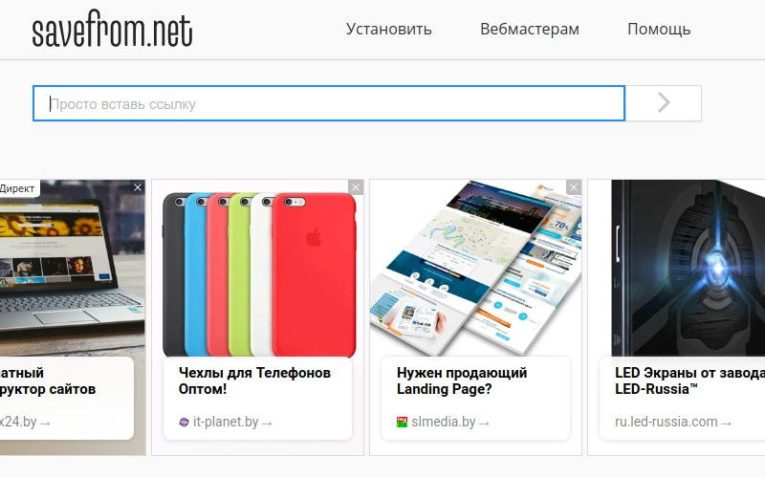Click colorful iPhone cases thumbnail

[259, 274]
